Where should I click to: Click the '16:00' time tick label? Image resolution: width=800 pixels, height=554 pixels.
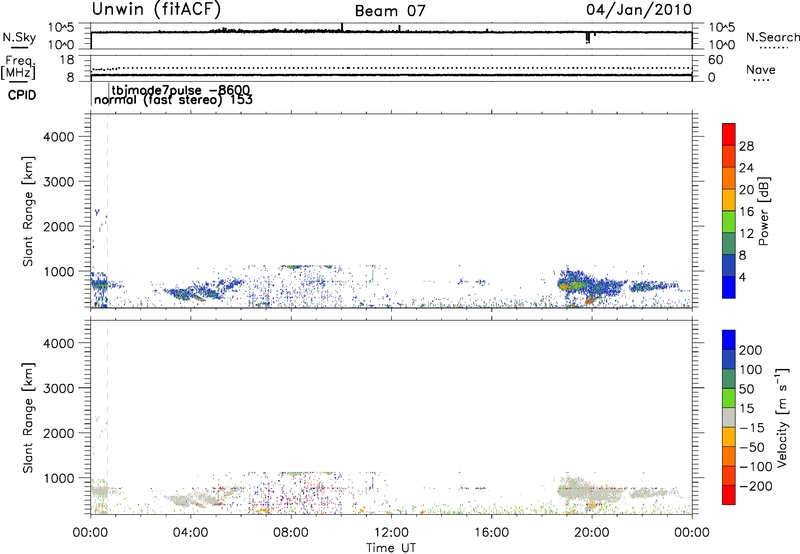491,533
